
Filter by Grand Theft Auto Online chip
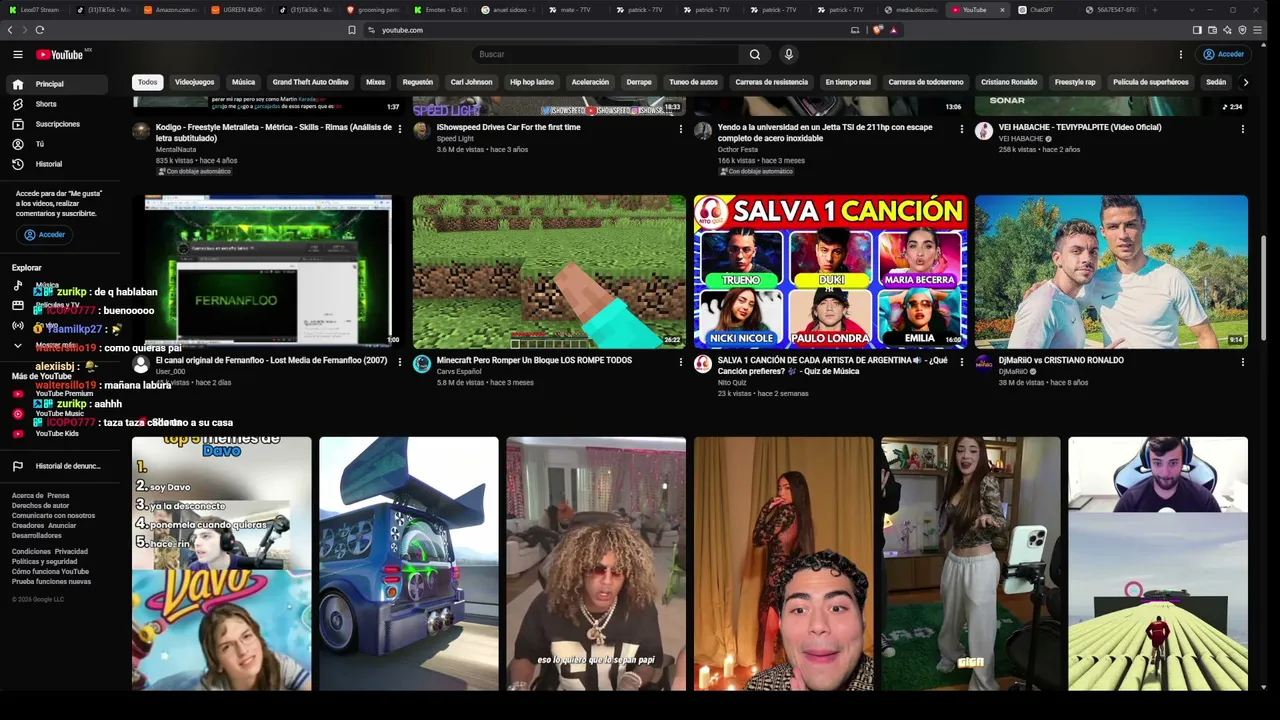[310, 82]
